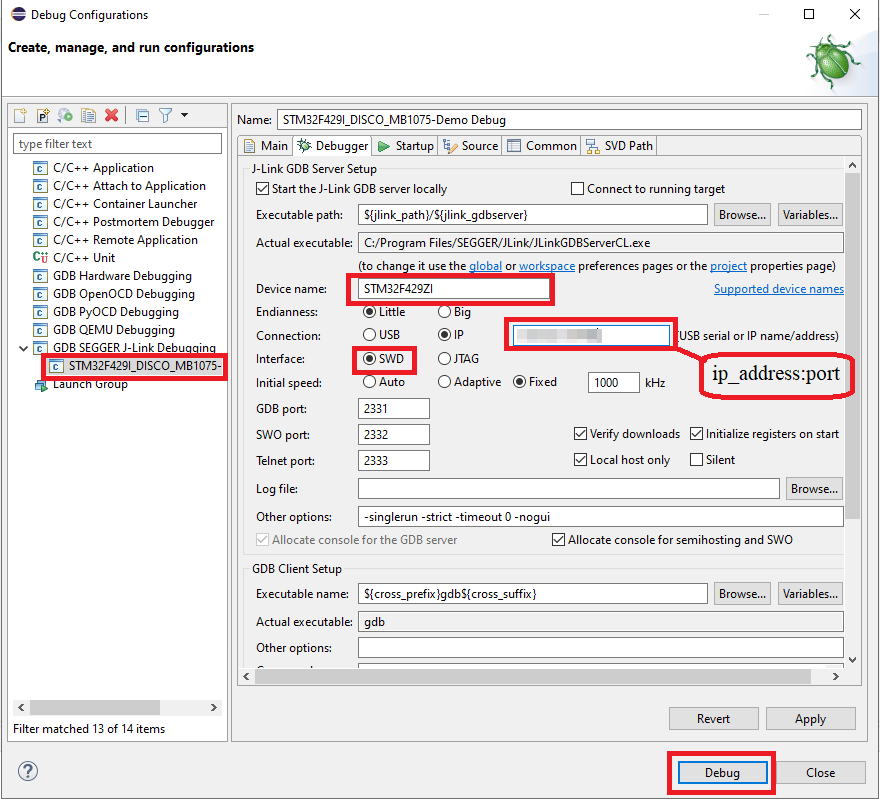The height and width of the screenshot is (801, 880).
Task: Toggle the Silent checkbox
Action: click(697, 460)
